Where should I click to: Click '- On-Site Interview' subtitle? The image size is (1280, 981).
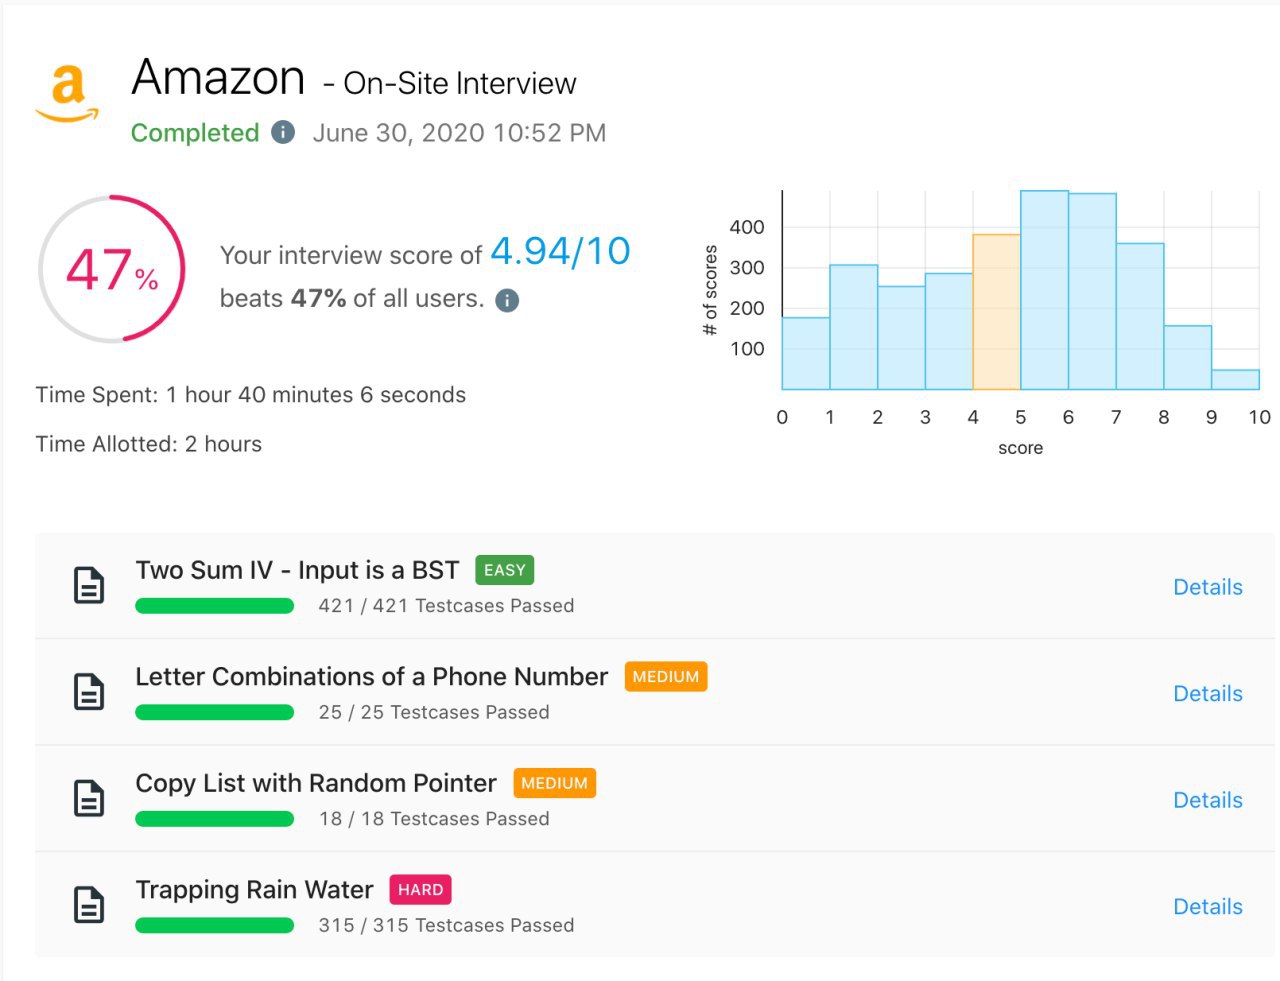pyautogui.click(x=450, y=83)
